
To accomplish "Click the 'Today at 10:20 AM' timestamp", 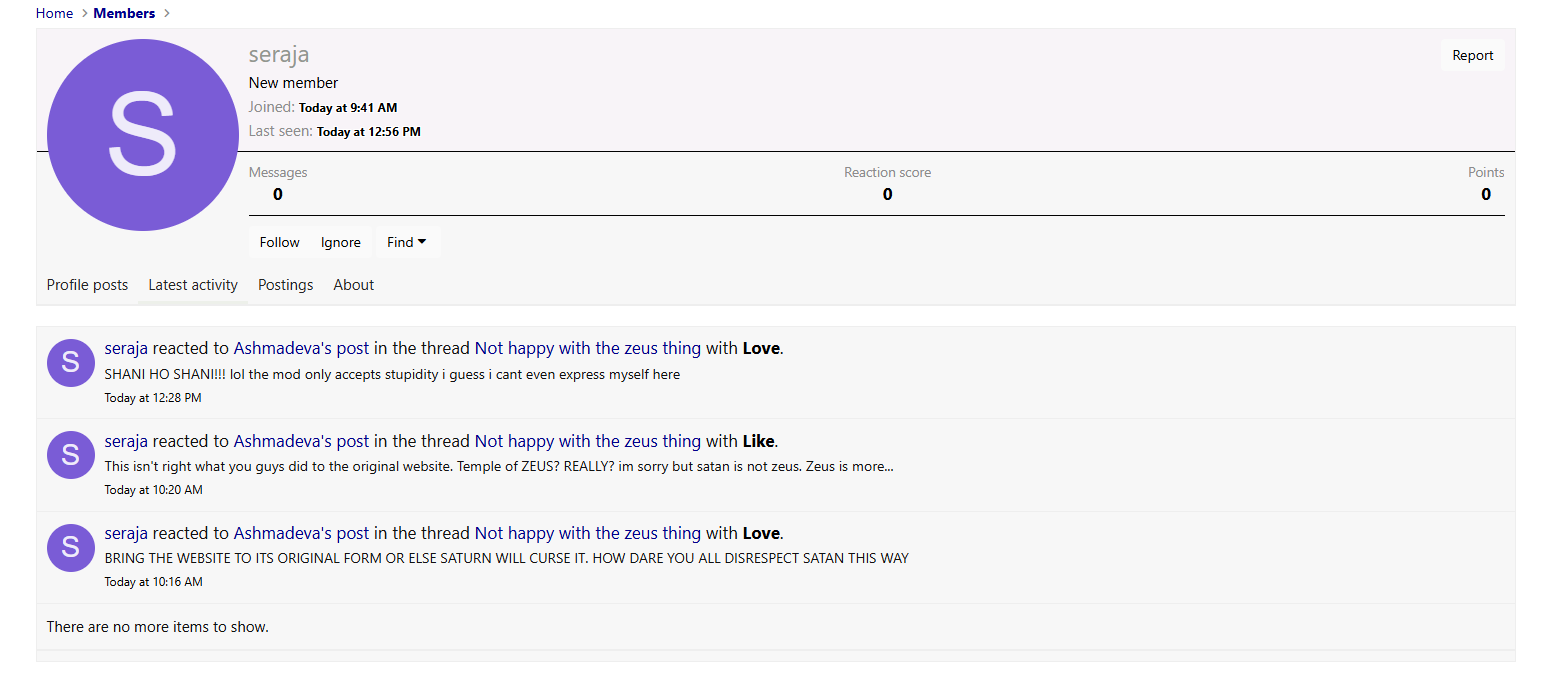I will [x=153, y=490].
